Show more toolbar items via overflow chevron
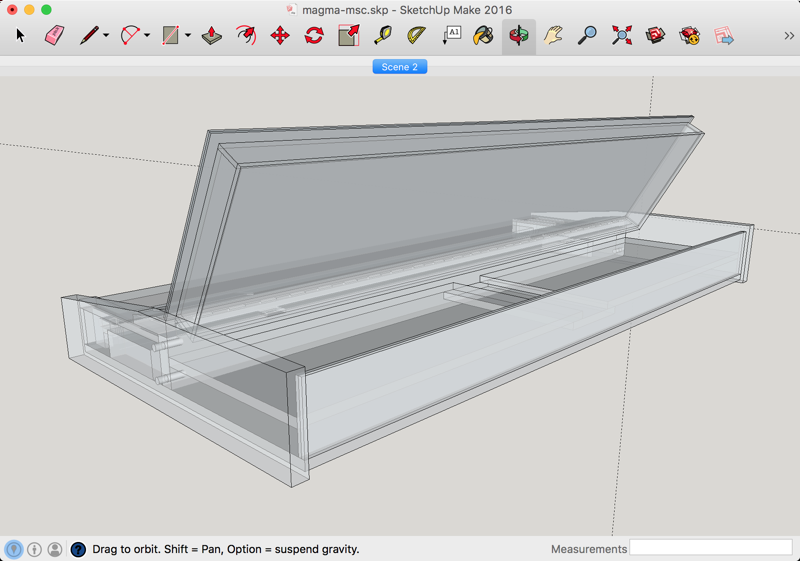This screenshot has width=800, height=561. point(789,36)
